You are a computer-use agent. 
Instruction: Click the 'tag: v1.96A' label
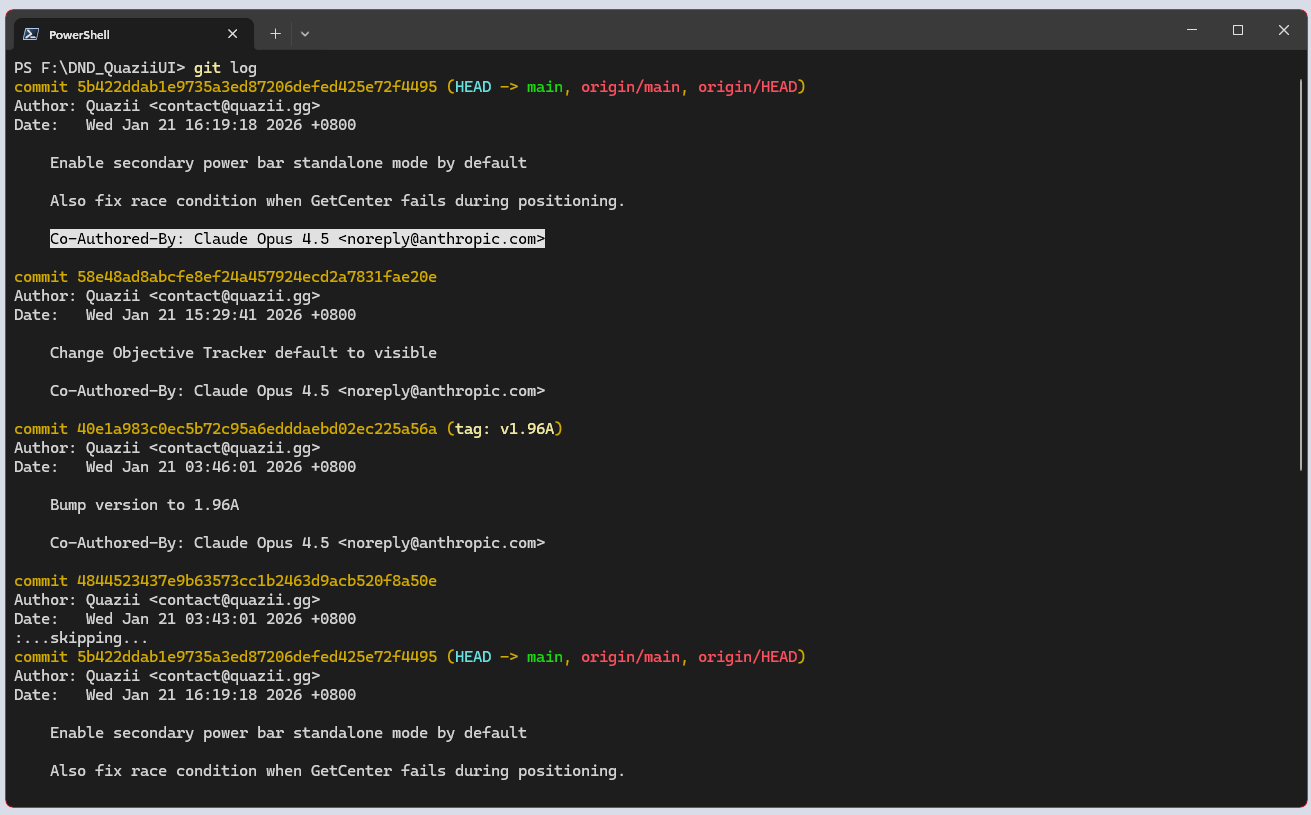(504, 429)
